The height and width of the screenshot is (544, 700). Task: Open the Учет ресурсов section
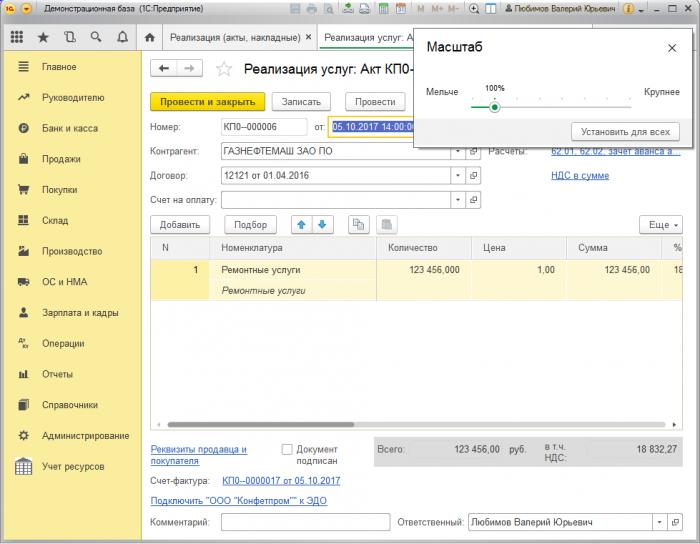pos(72,466)
